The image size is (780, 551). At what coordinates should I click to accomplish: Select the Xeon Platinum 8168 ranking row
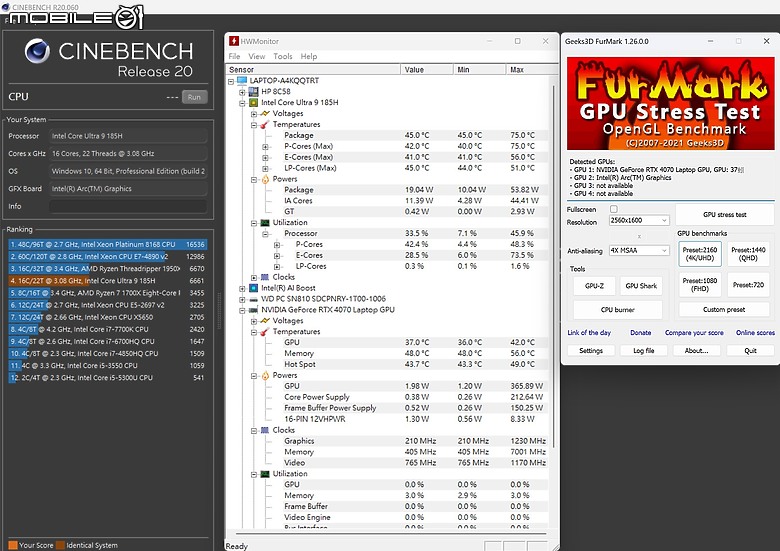click(107, 245)
